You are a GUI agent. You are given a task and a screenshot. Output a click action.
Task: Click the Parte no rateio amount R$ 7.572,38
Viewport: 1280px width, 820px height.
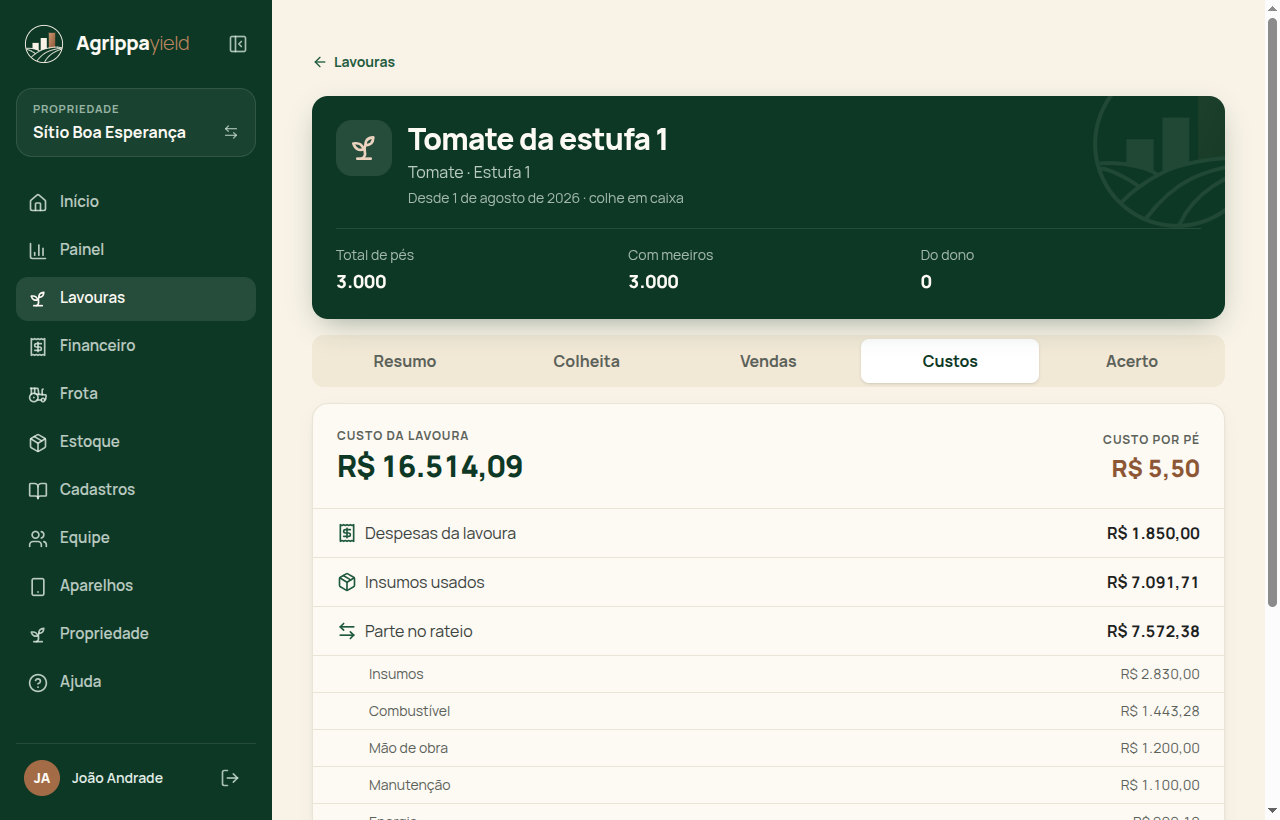click(x=1153, y=631)
